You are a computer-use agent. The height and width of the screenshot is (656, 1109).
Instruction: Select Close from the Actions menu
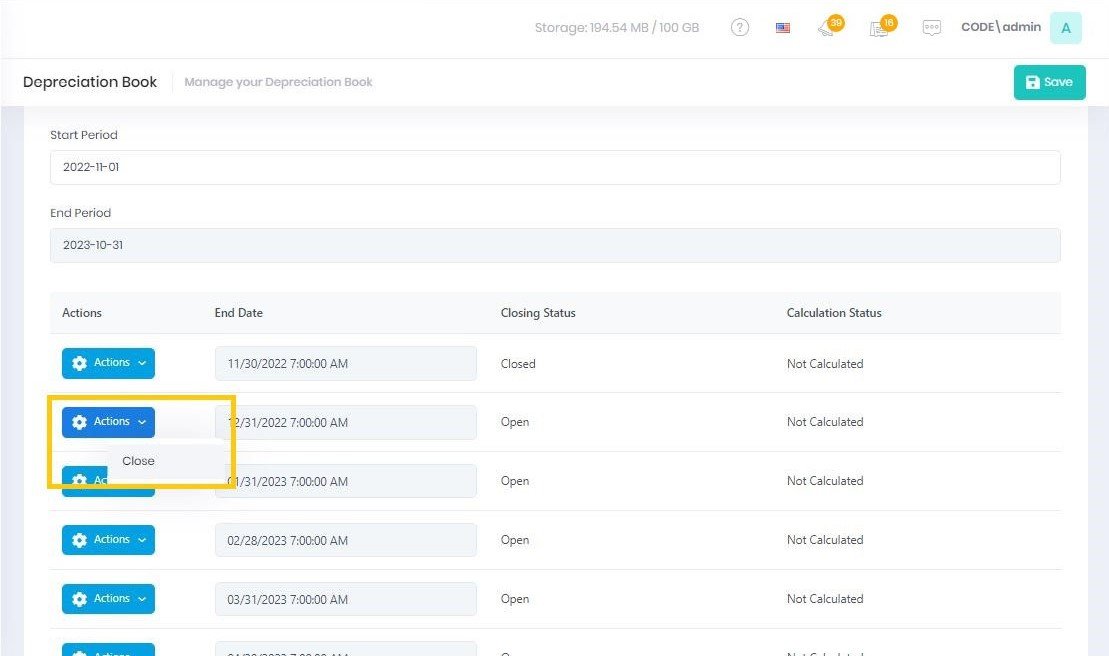(x=139, y=461)
